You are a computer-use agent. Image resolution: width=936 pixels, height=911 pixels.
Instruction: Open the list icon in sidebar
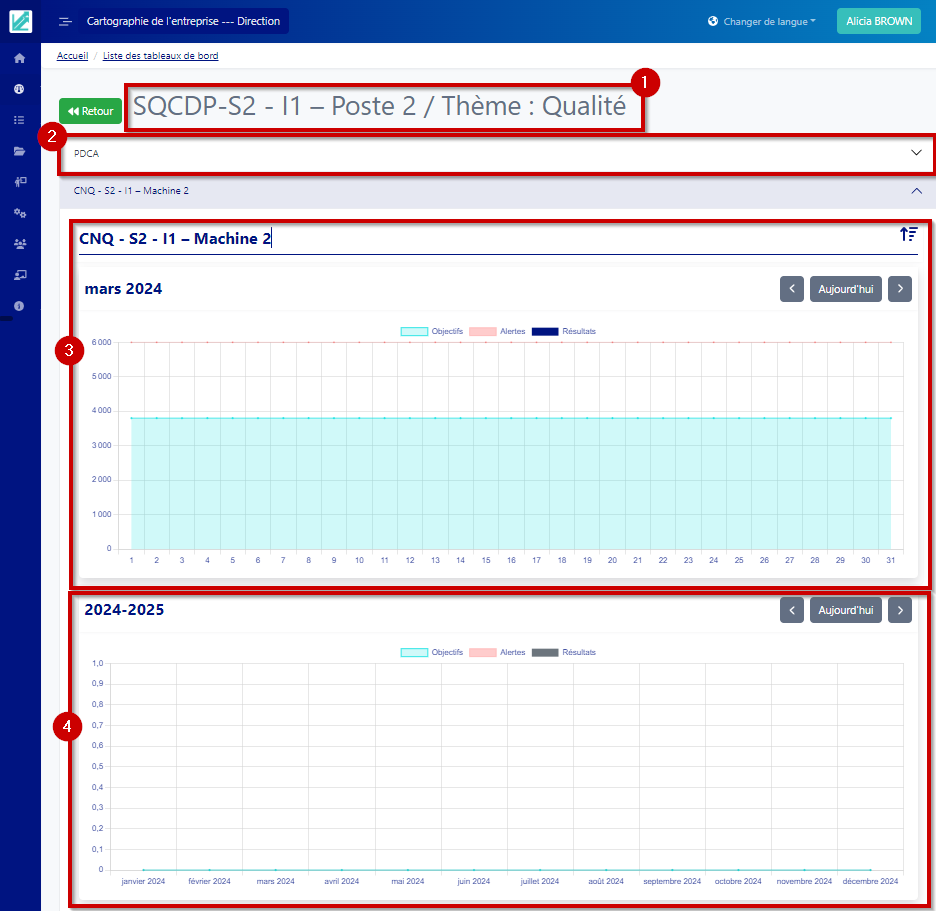[x=19, y=120]
